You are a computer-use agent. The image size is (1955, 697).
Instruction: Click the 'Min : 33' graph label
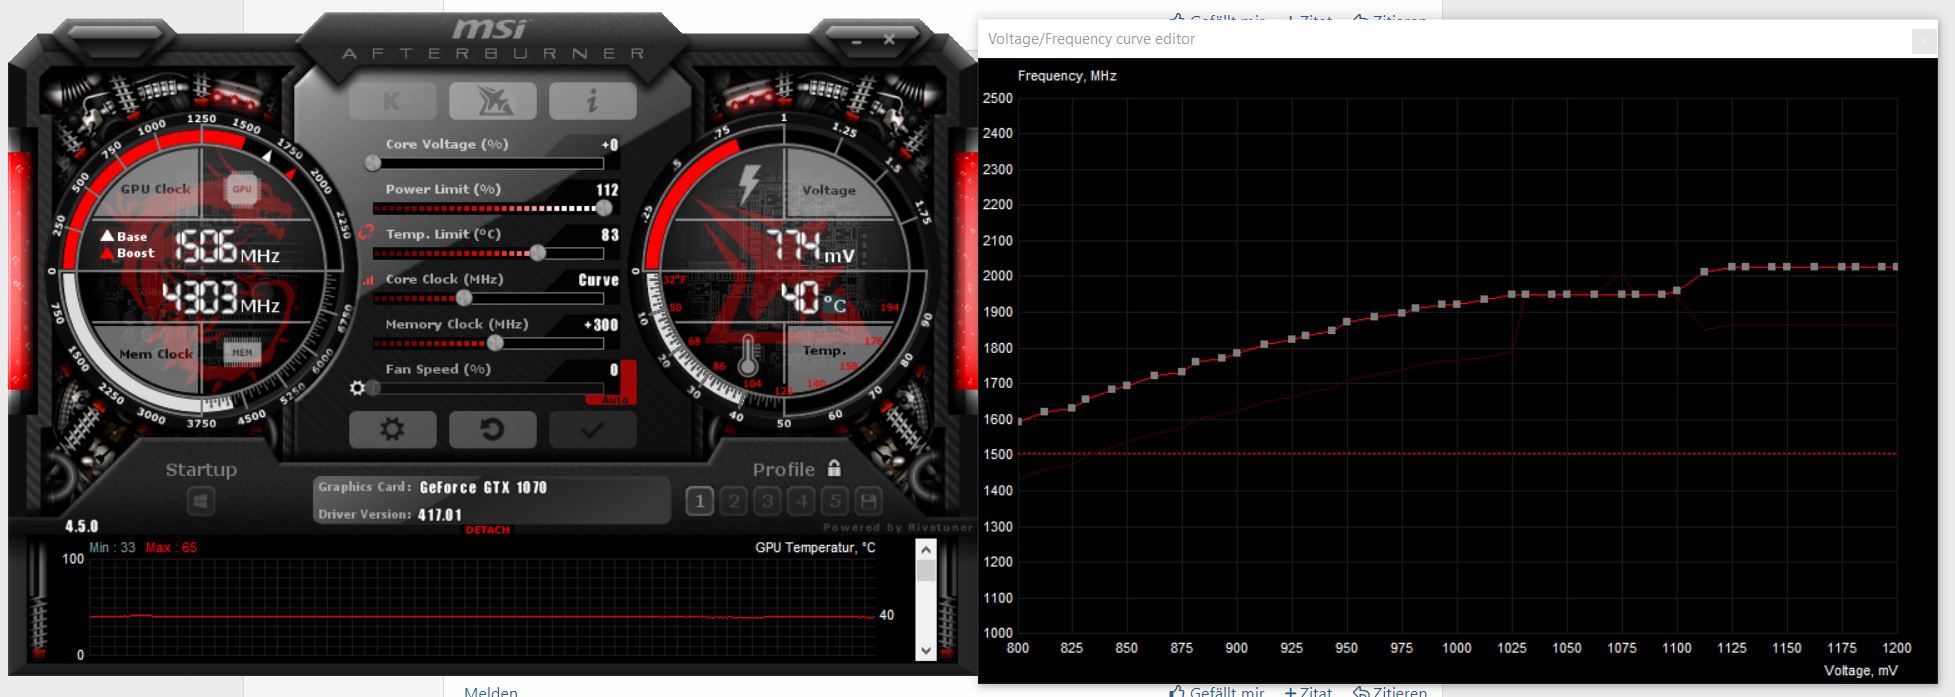coord(112,548)
